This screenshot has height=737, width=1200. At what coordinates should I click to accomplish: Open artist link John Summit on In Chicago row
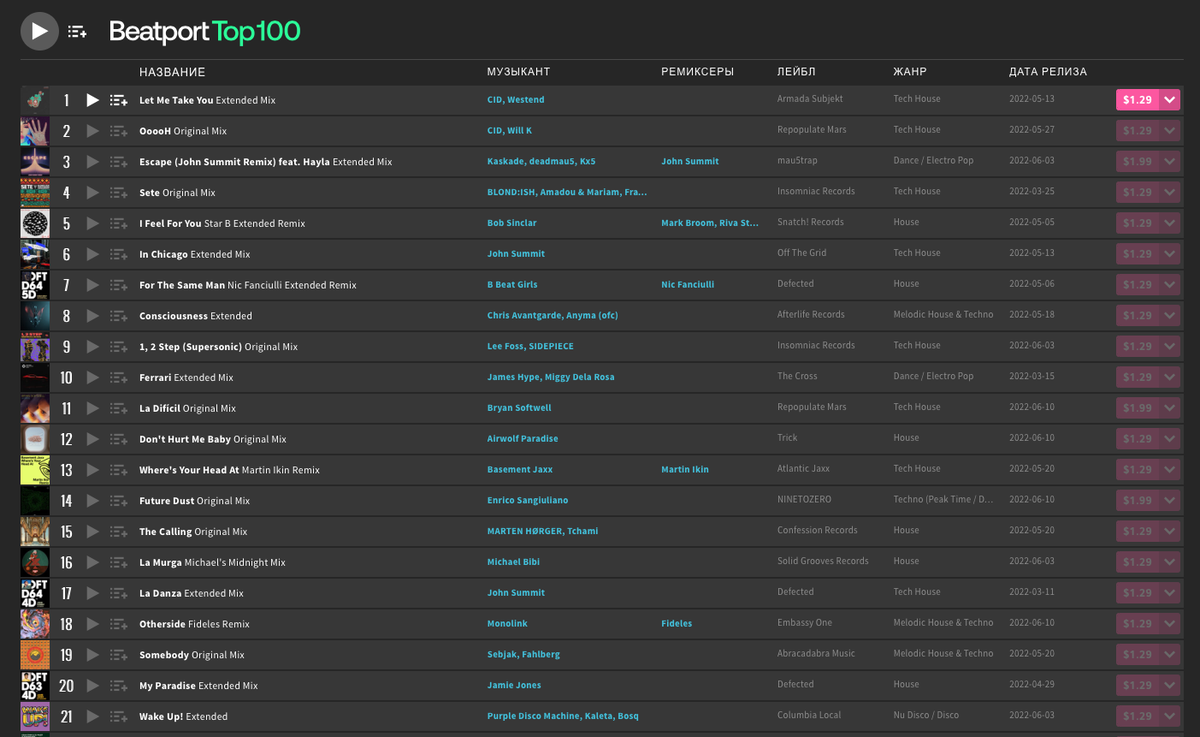click(x=516, y=254)
